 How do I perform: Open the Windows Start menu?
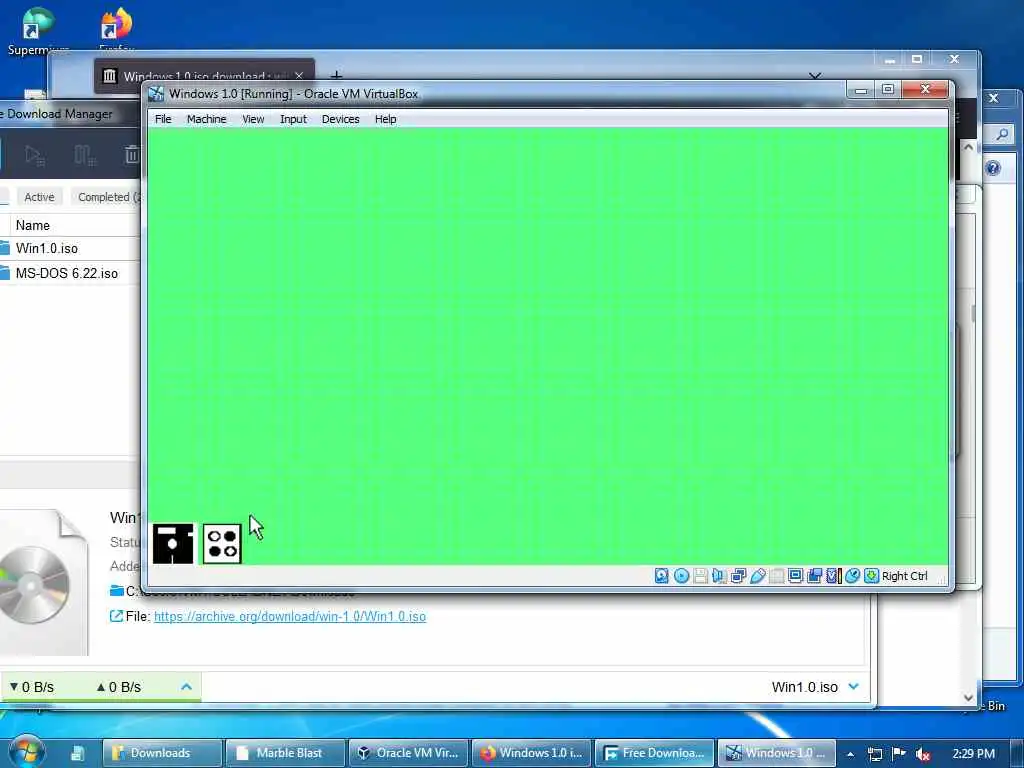[x=27, y=752]
